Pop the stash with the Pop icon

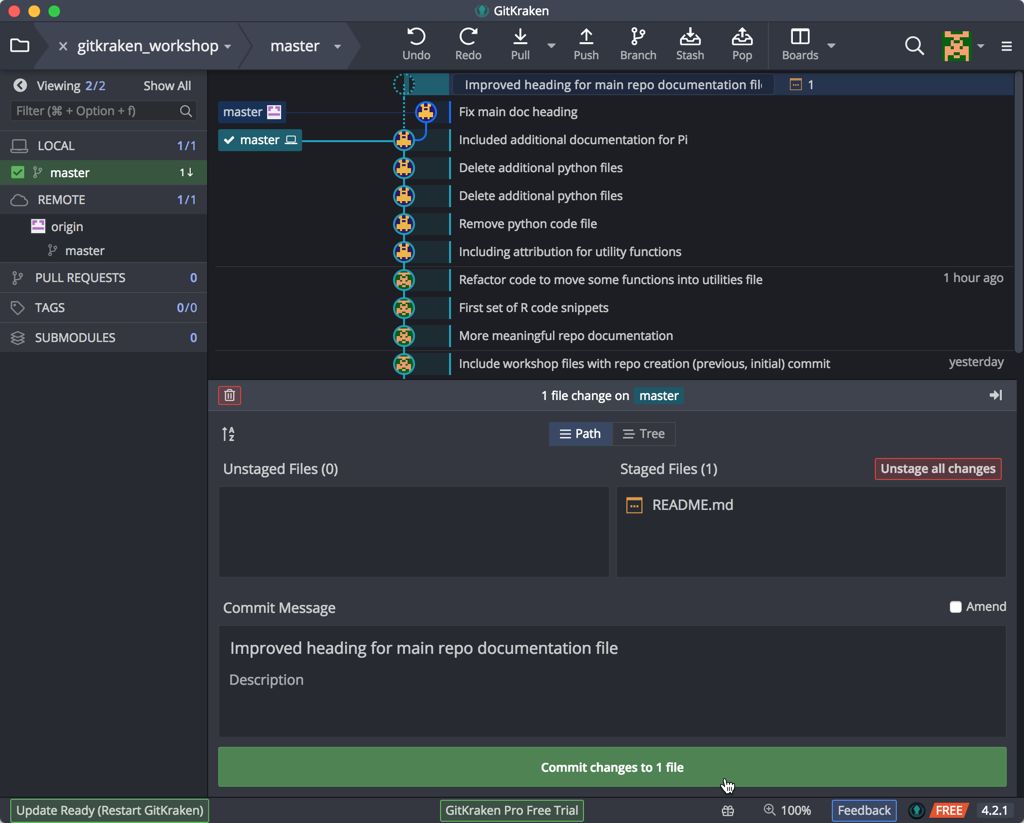[742, 37]
